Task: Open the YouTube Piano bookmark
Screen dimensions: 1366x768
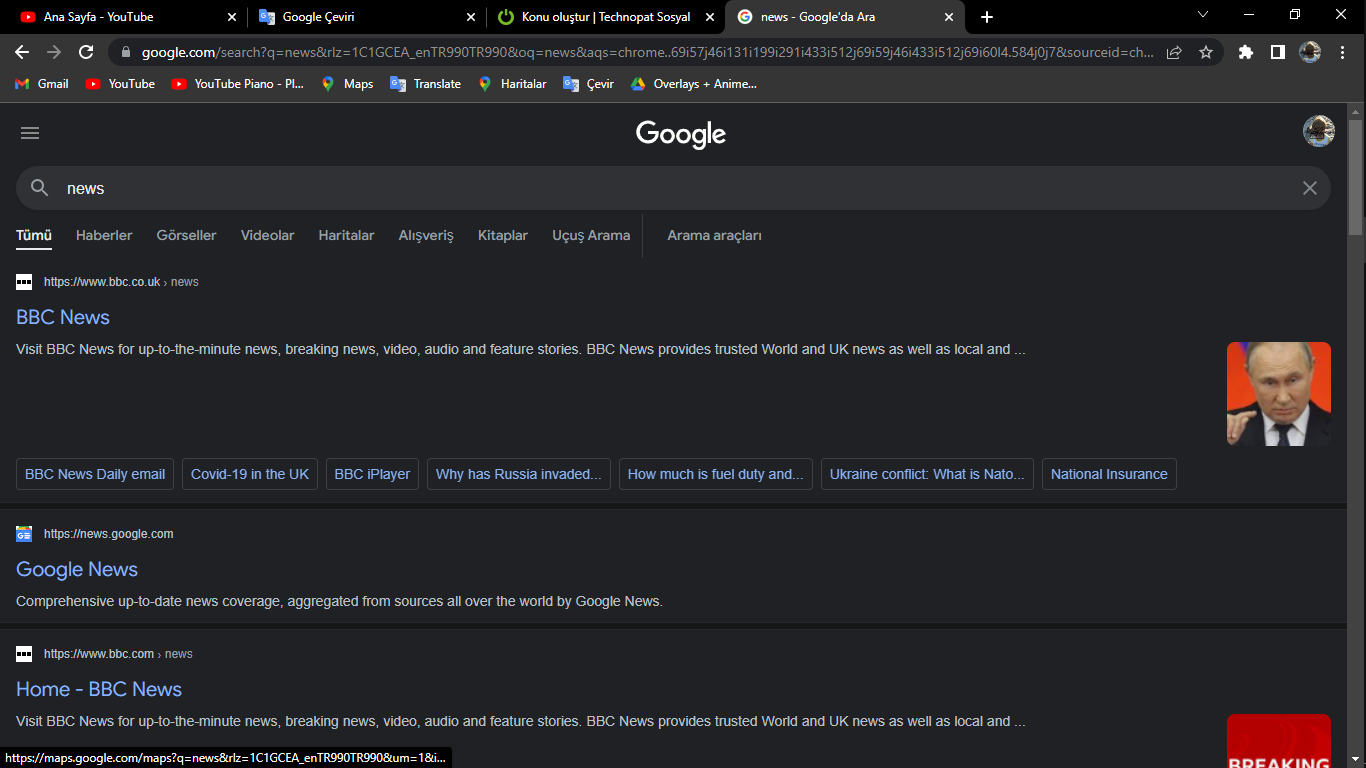Action: 238,84
